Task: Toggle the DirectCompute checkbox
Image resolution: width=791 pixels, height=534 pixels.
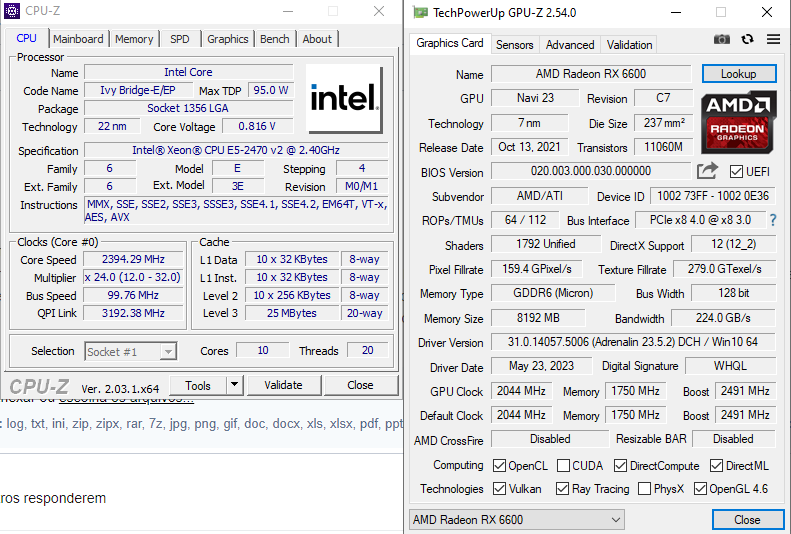Action: click(x=620, y=465)
